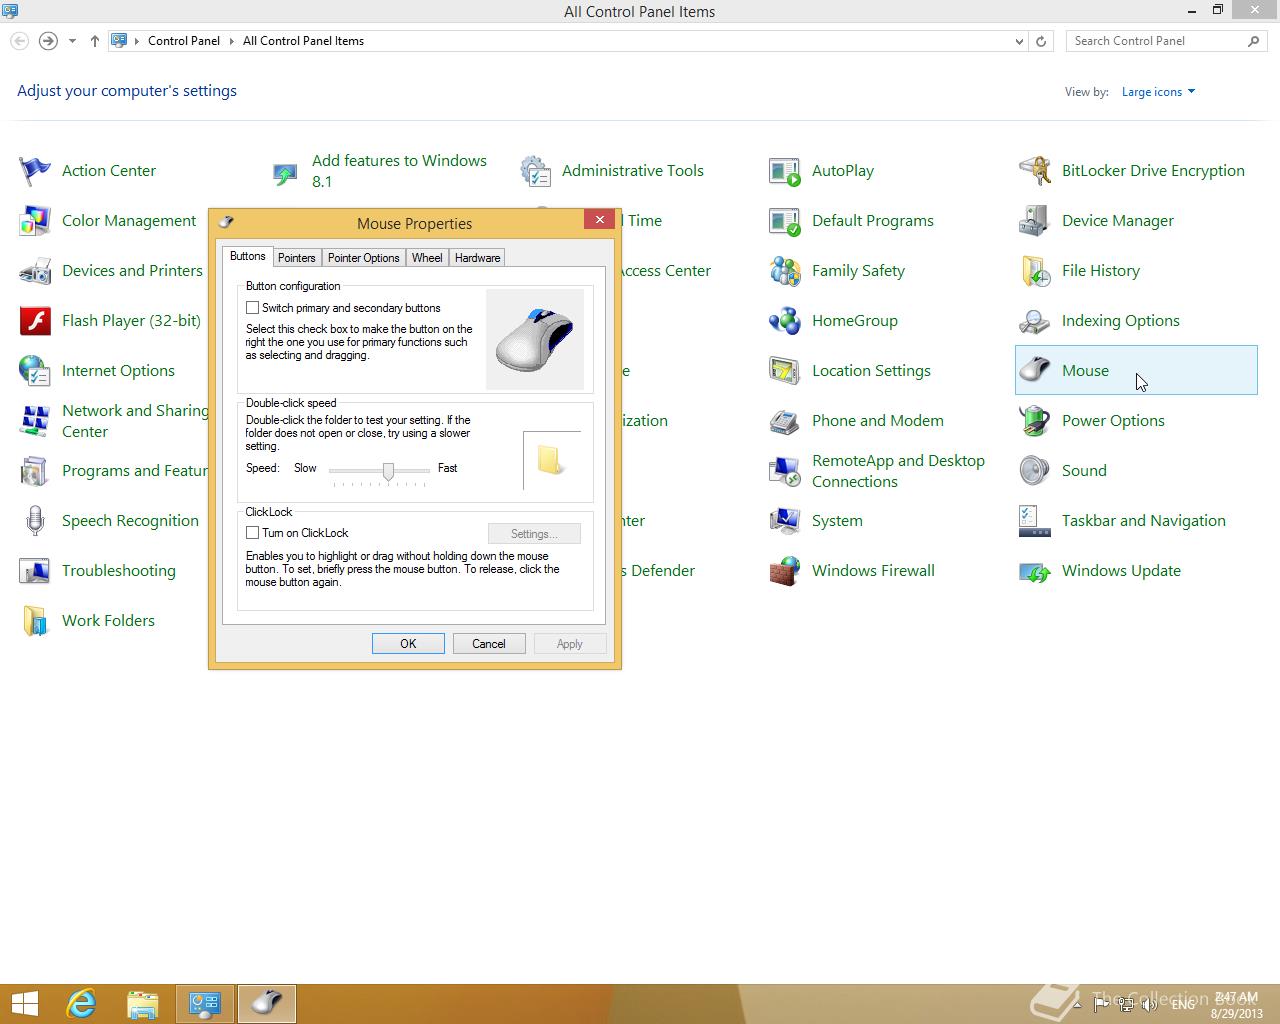Viewport: 1280px width, 1024px height.
Task: Open the System link
Action: (837, 521)
